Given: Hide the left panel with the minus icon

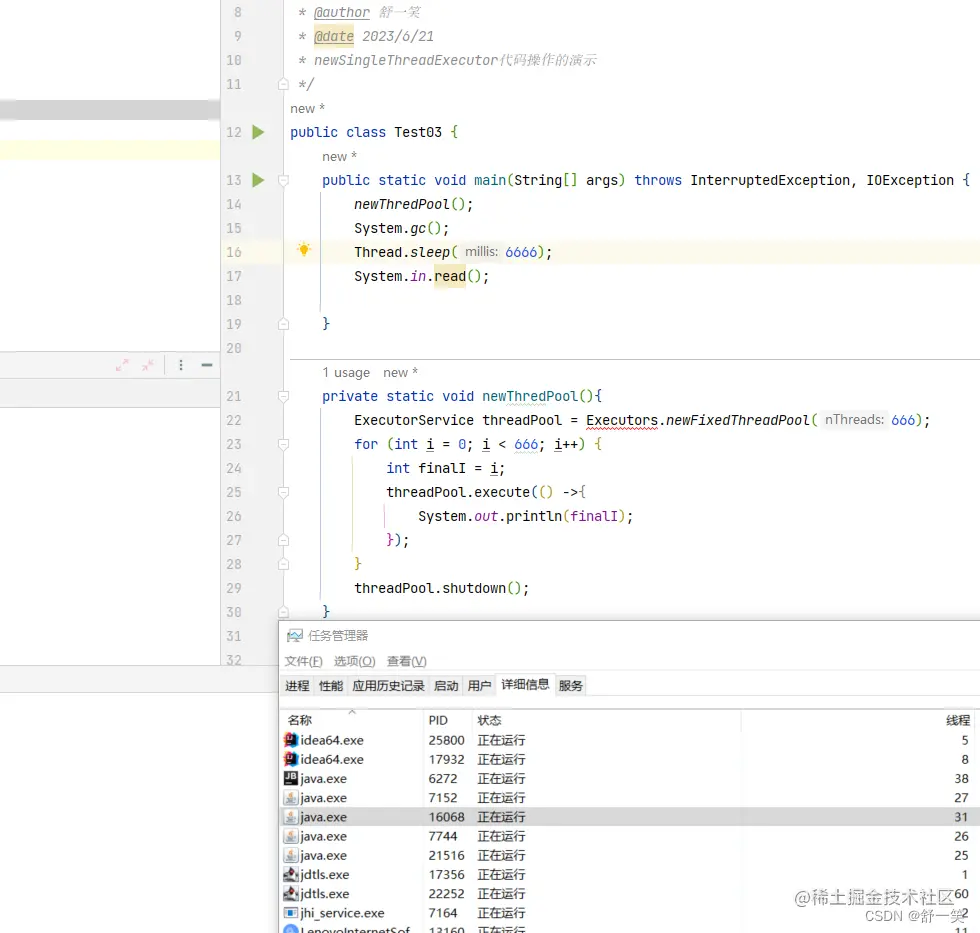Looking at the screenshot, I should (x=207, y=365).
